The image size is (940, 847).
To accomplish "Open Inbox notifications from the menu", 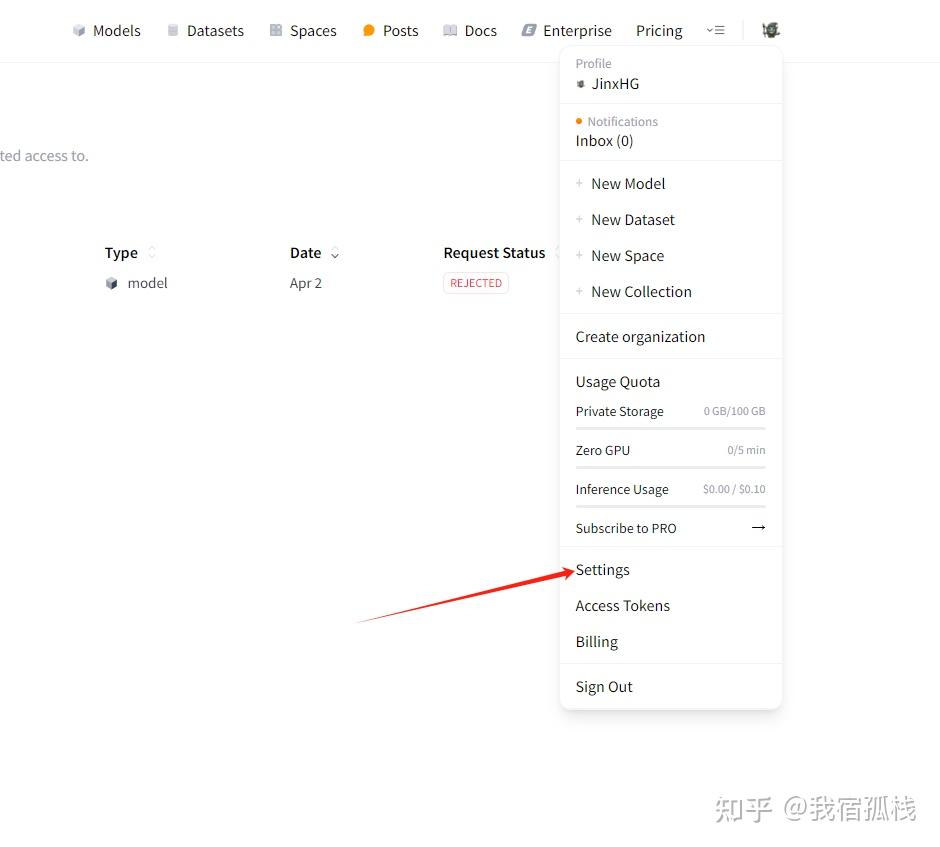I will pos(603,141).
